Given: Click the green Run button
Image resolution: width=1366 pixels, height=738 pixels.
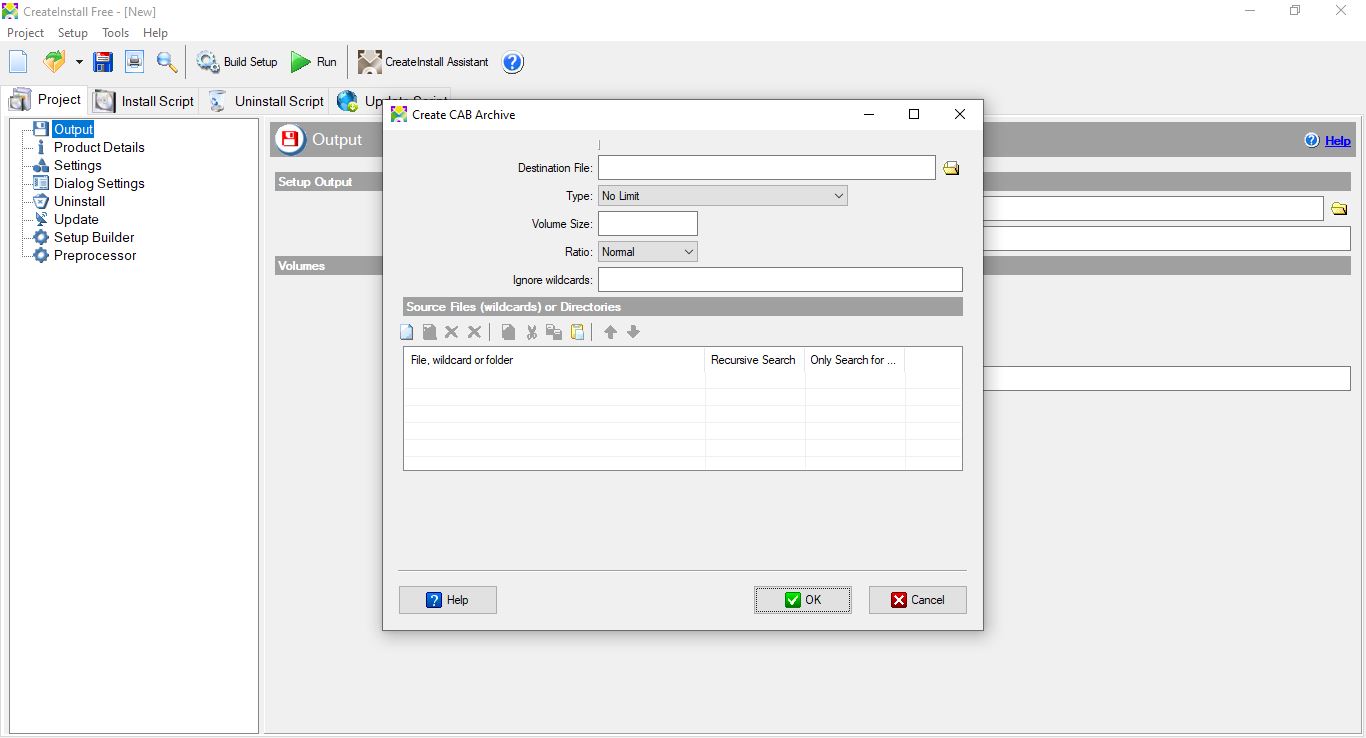Looking at the screenshot, I should [314, 62].
